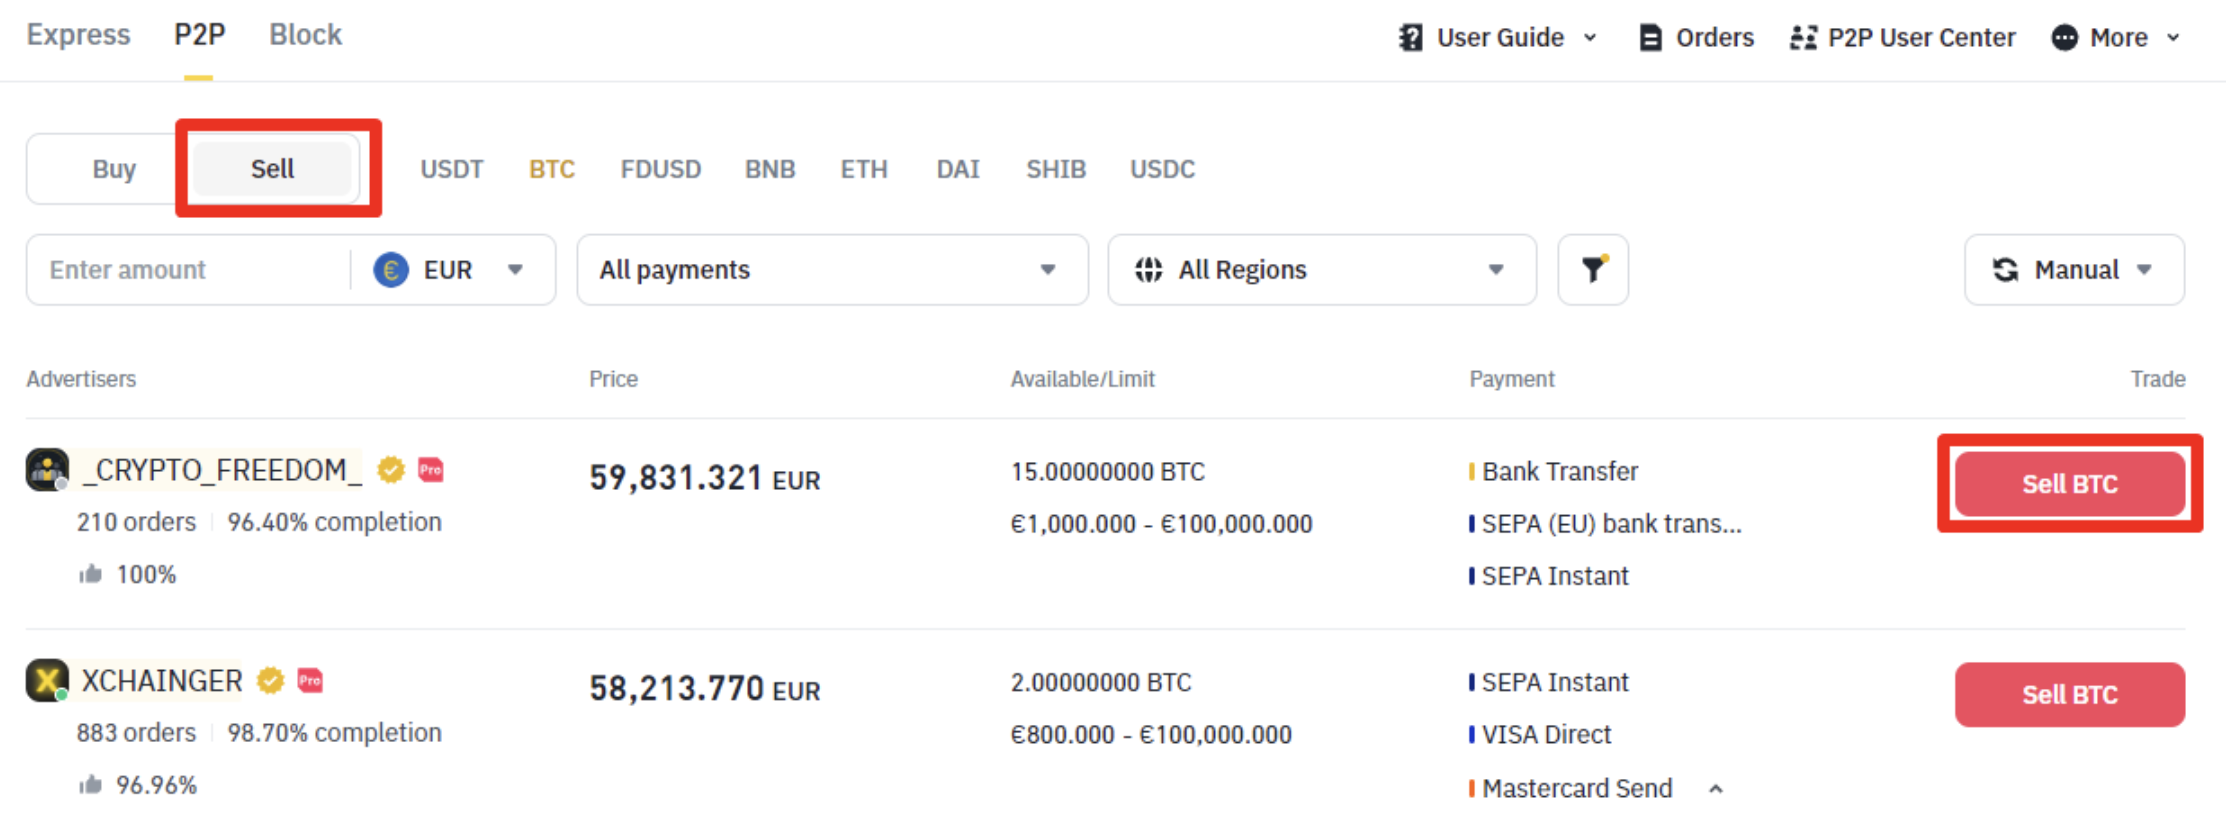Switch to Buy mode
Screen dimensions: 2226x834
[114, 169]
